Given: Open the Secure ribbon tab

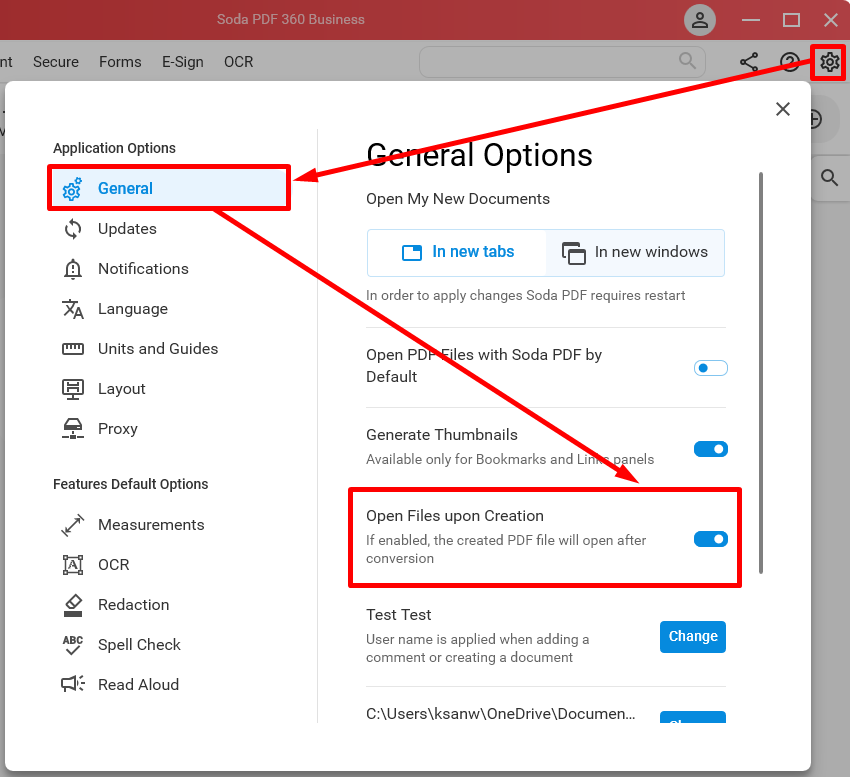Looking at the screenshot, I should click(56, 62).
